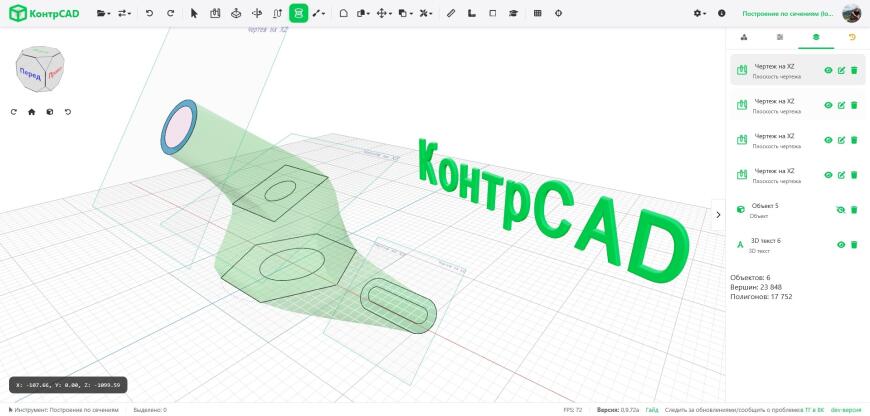The image size is (870, 416).
Task: Select the Объект 5 list row
Action: click(797, 210)
